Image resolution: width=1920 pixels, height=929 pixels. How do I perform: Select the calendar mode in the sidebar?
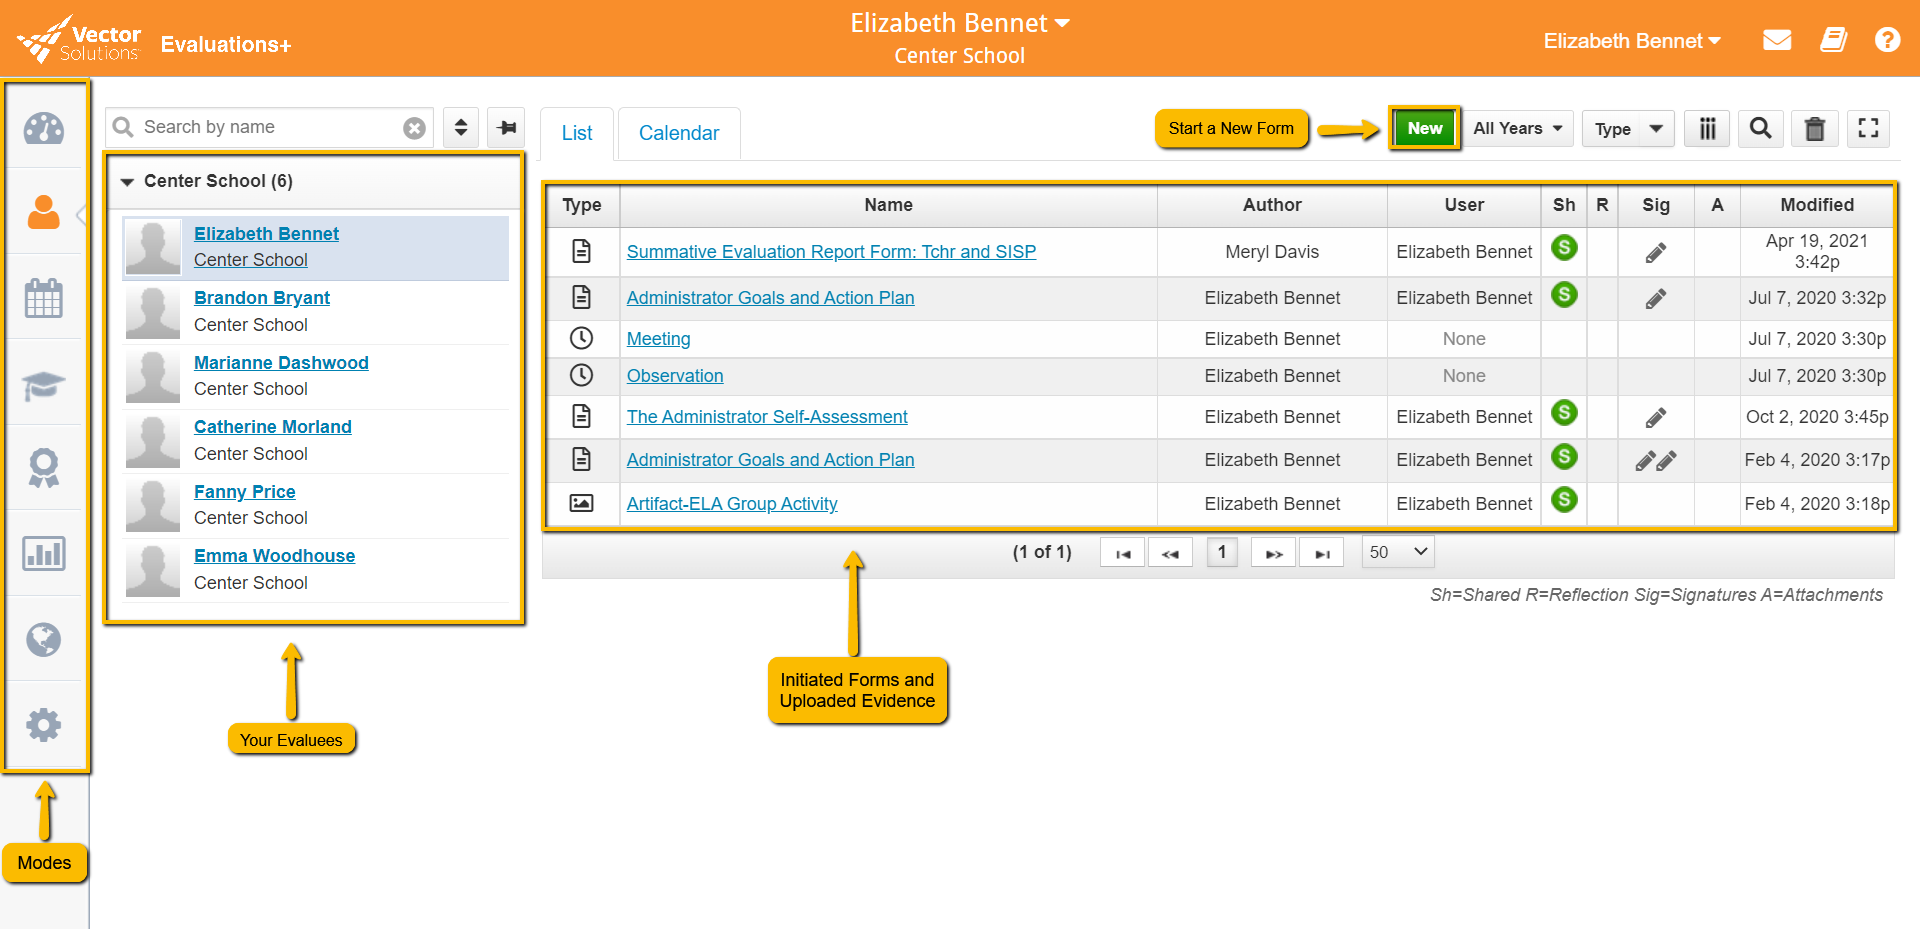[44, 298]
